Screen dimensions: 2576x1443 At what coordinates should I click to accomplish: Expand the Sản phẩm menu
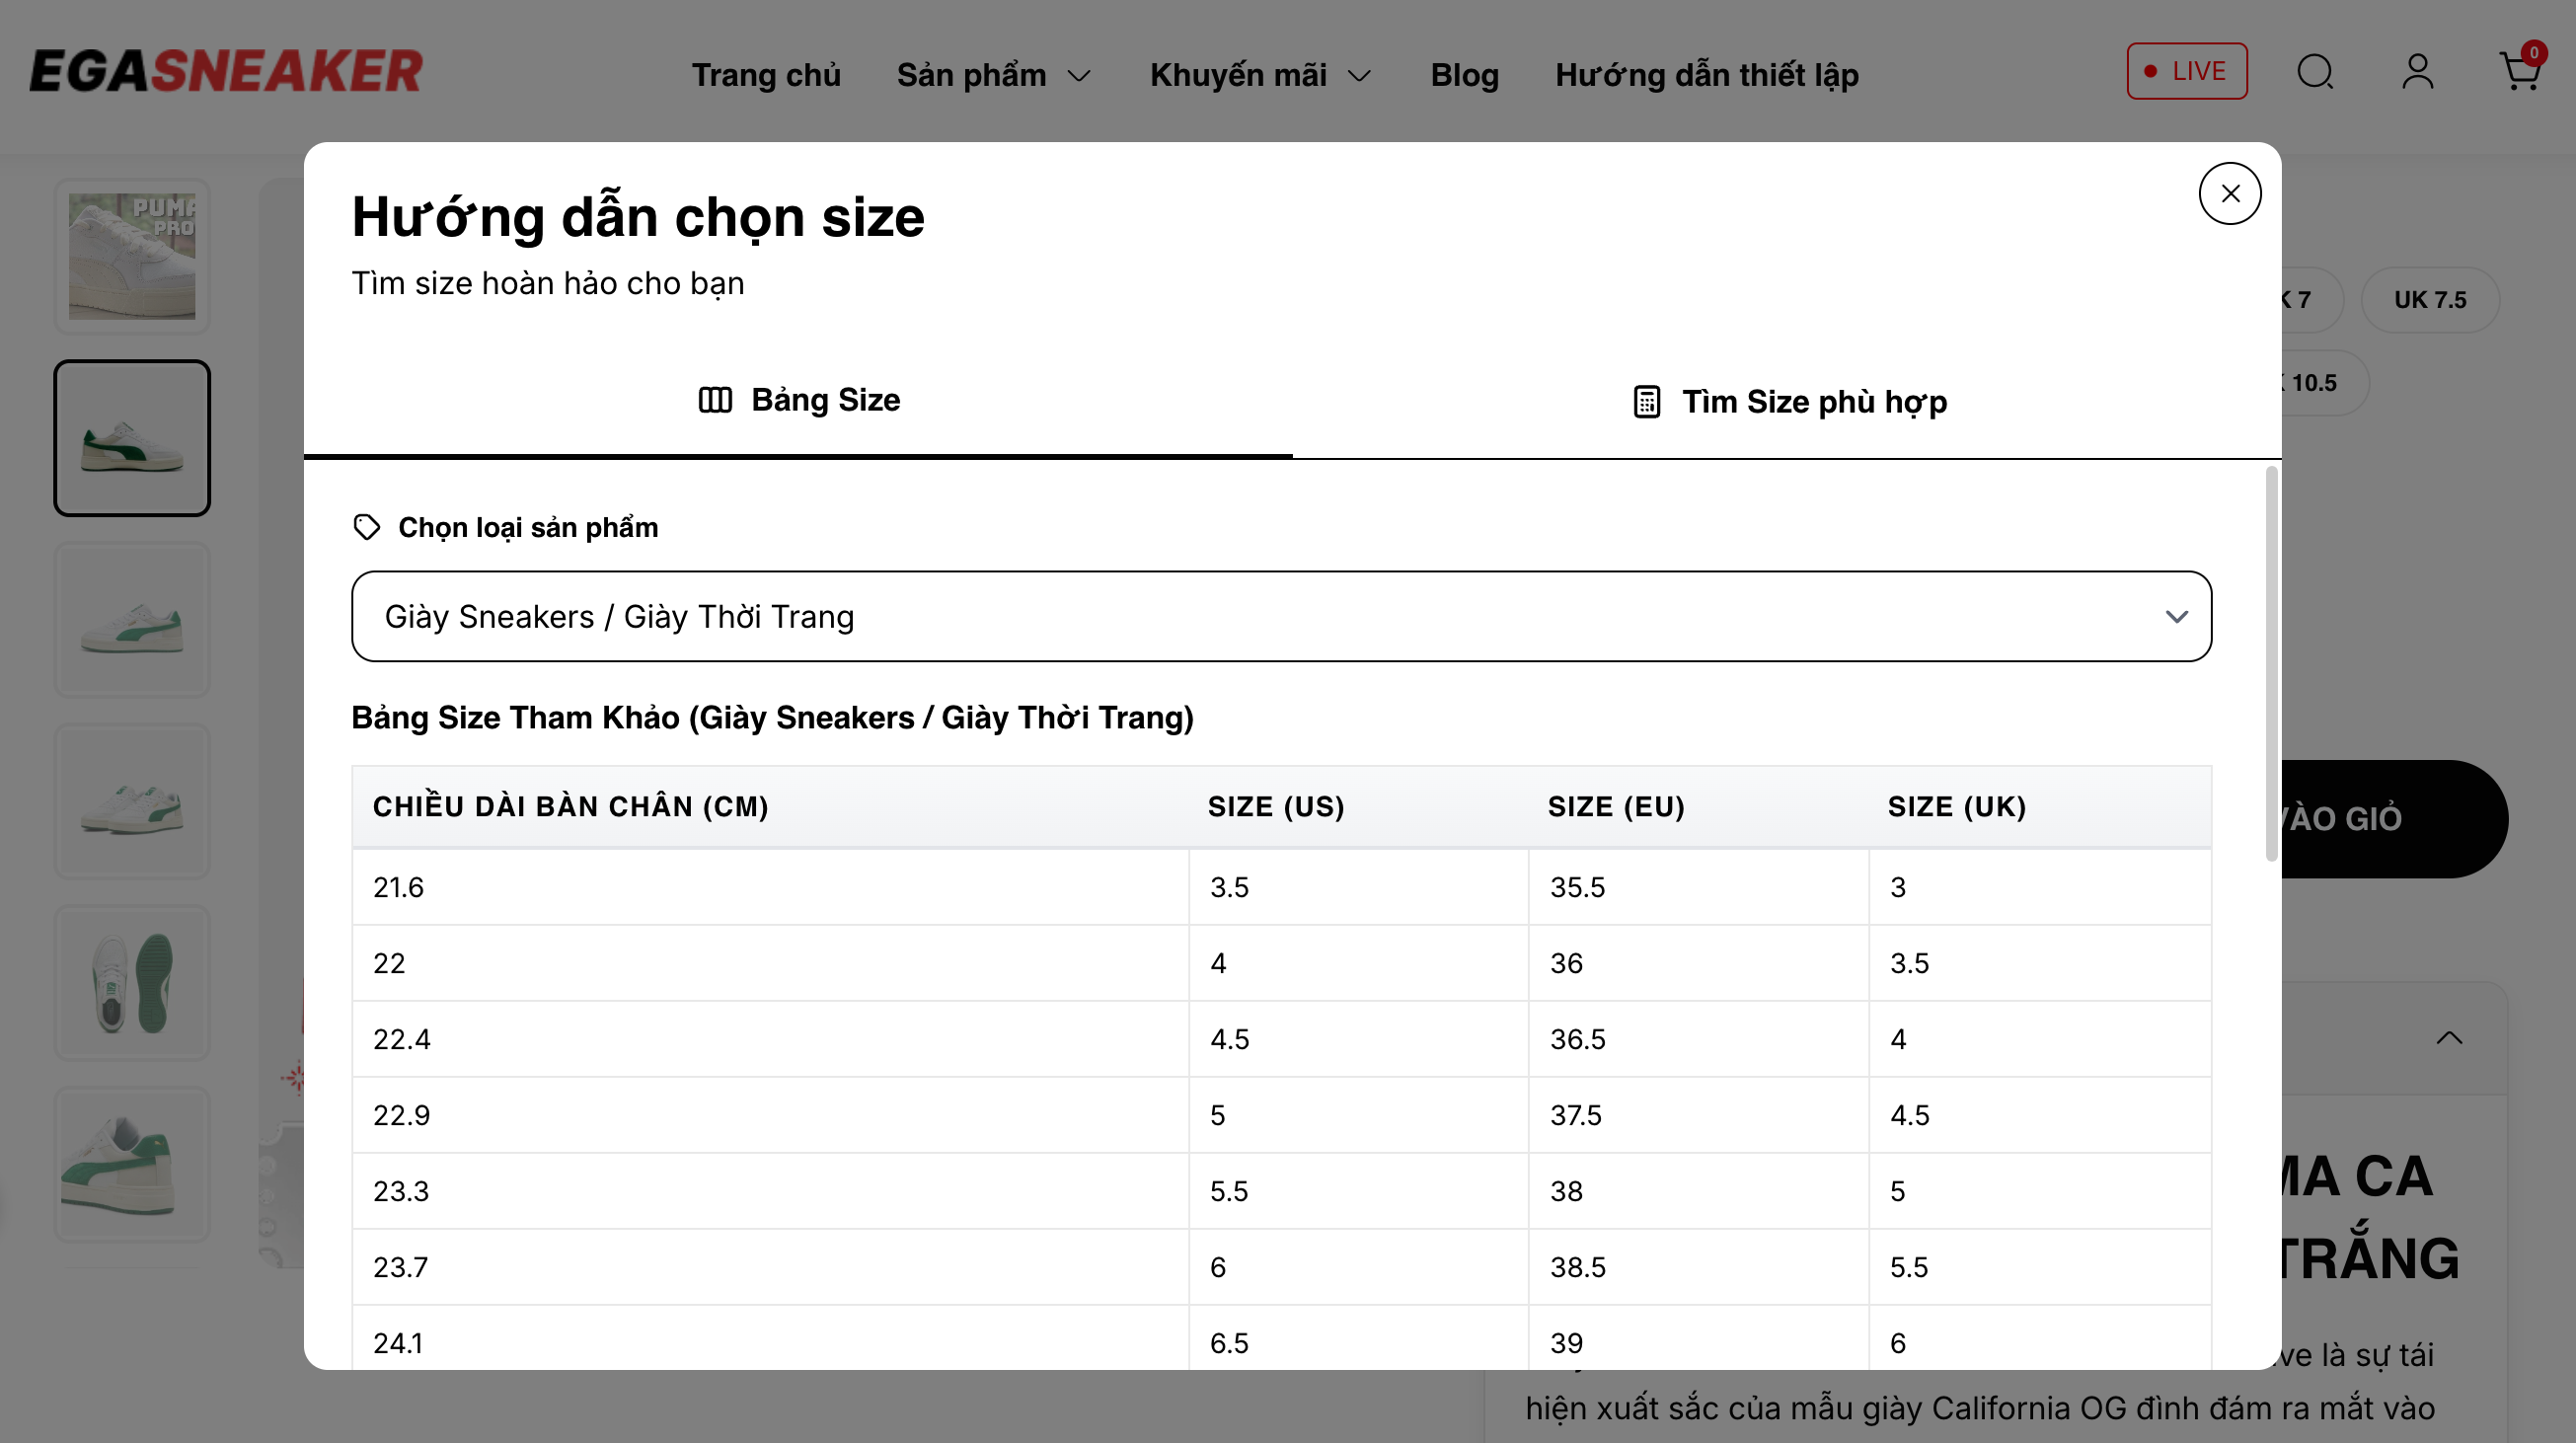tap(993, 75)
